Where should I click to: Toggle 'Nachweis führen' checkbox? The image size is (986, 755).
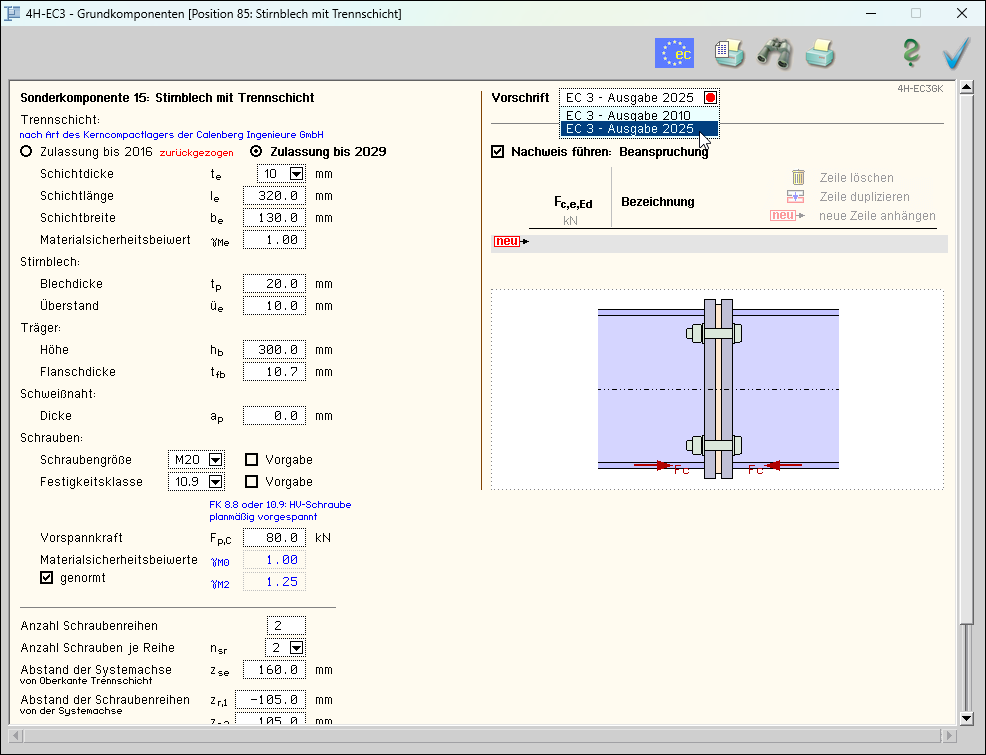(x=498, y=152)
